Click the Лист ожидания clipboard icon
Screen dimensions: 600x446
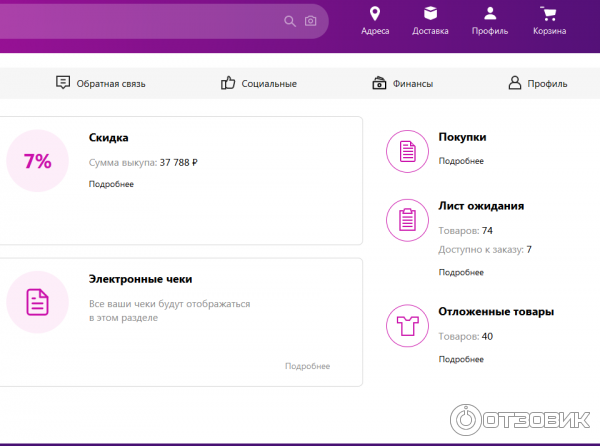[x=407, y=219]
